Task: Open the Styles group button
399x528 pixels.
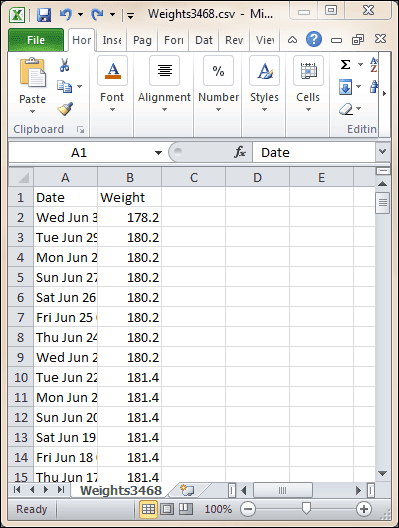Action: pyautogui.click(x=264, y=84)
